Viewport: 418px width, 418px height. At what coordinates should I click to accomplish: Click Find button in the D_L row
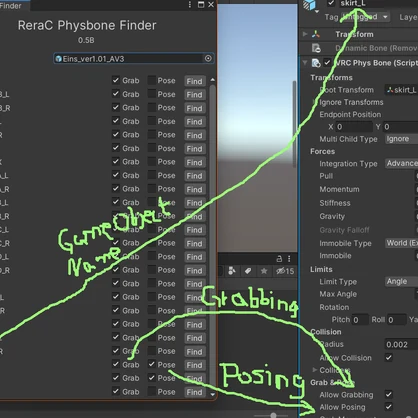coord(194,257)
